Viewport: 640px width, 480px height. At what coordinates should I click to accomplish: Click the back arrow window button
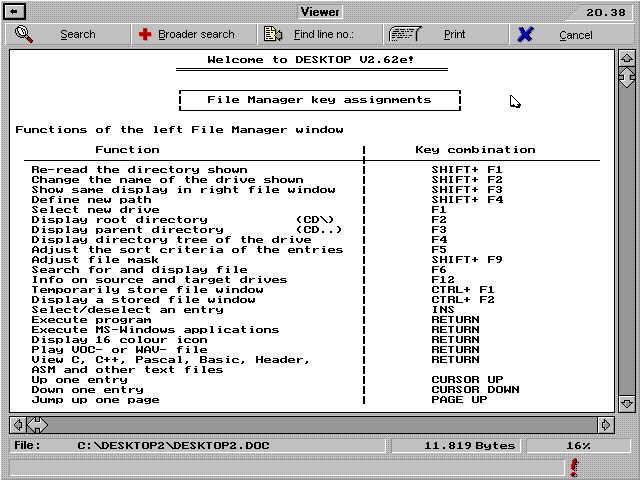click(15, 11)
